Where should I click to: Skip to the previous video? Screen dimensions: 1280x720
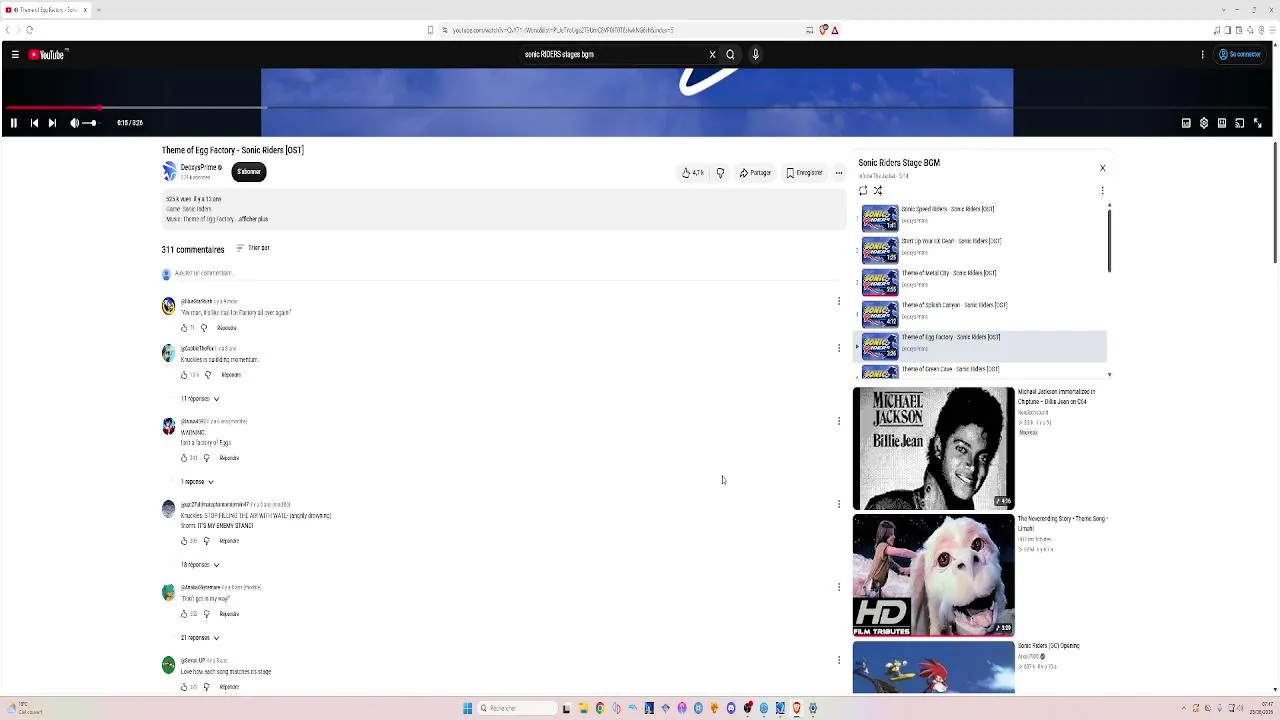click(x=34, y=123)
